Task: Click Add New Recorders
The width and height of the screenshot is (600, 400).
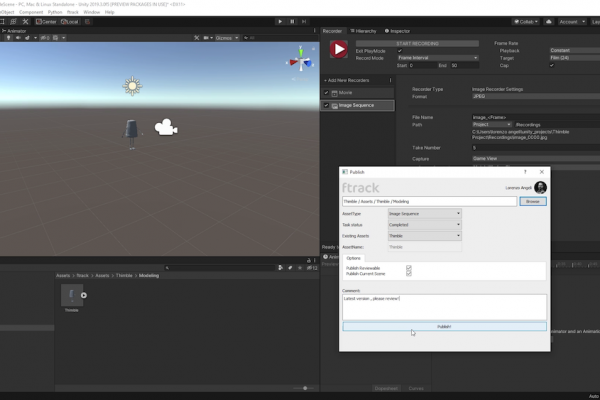Action: click(x=347, y=80)
